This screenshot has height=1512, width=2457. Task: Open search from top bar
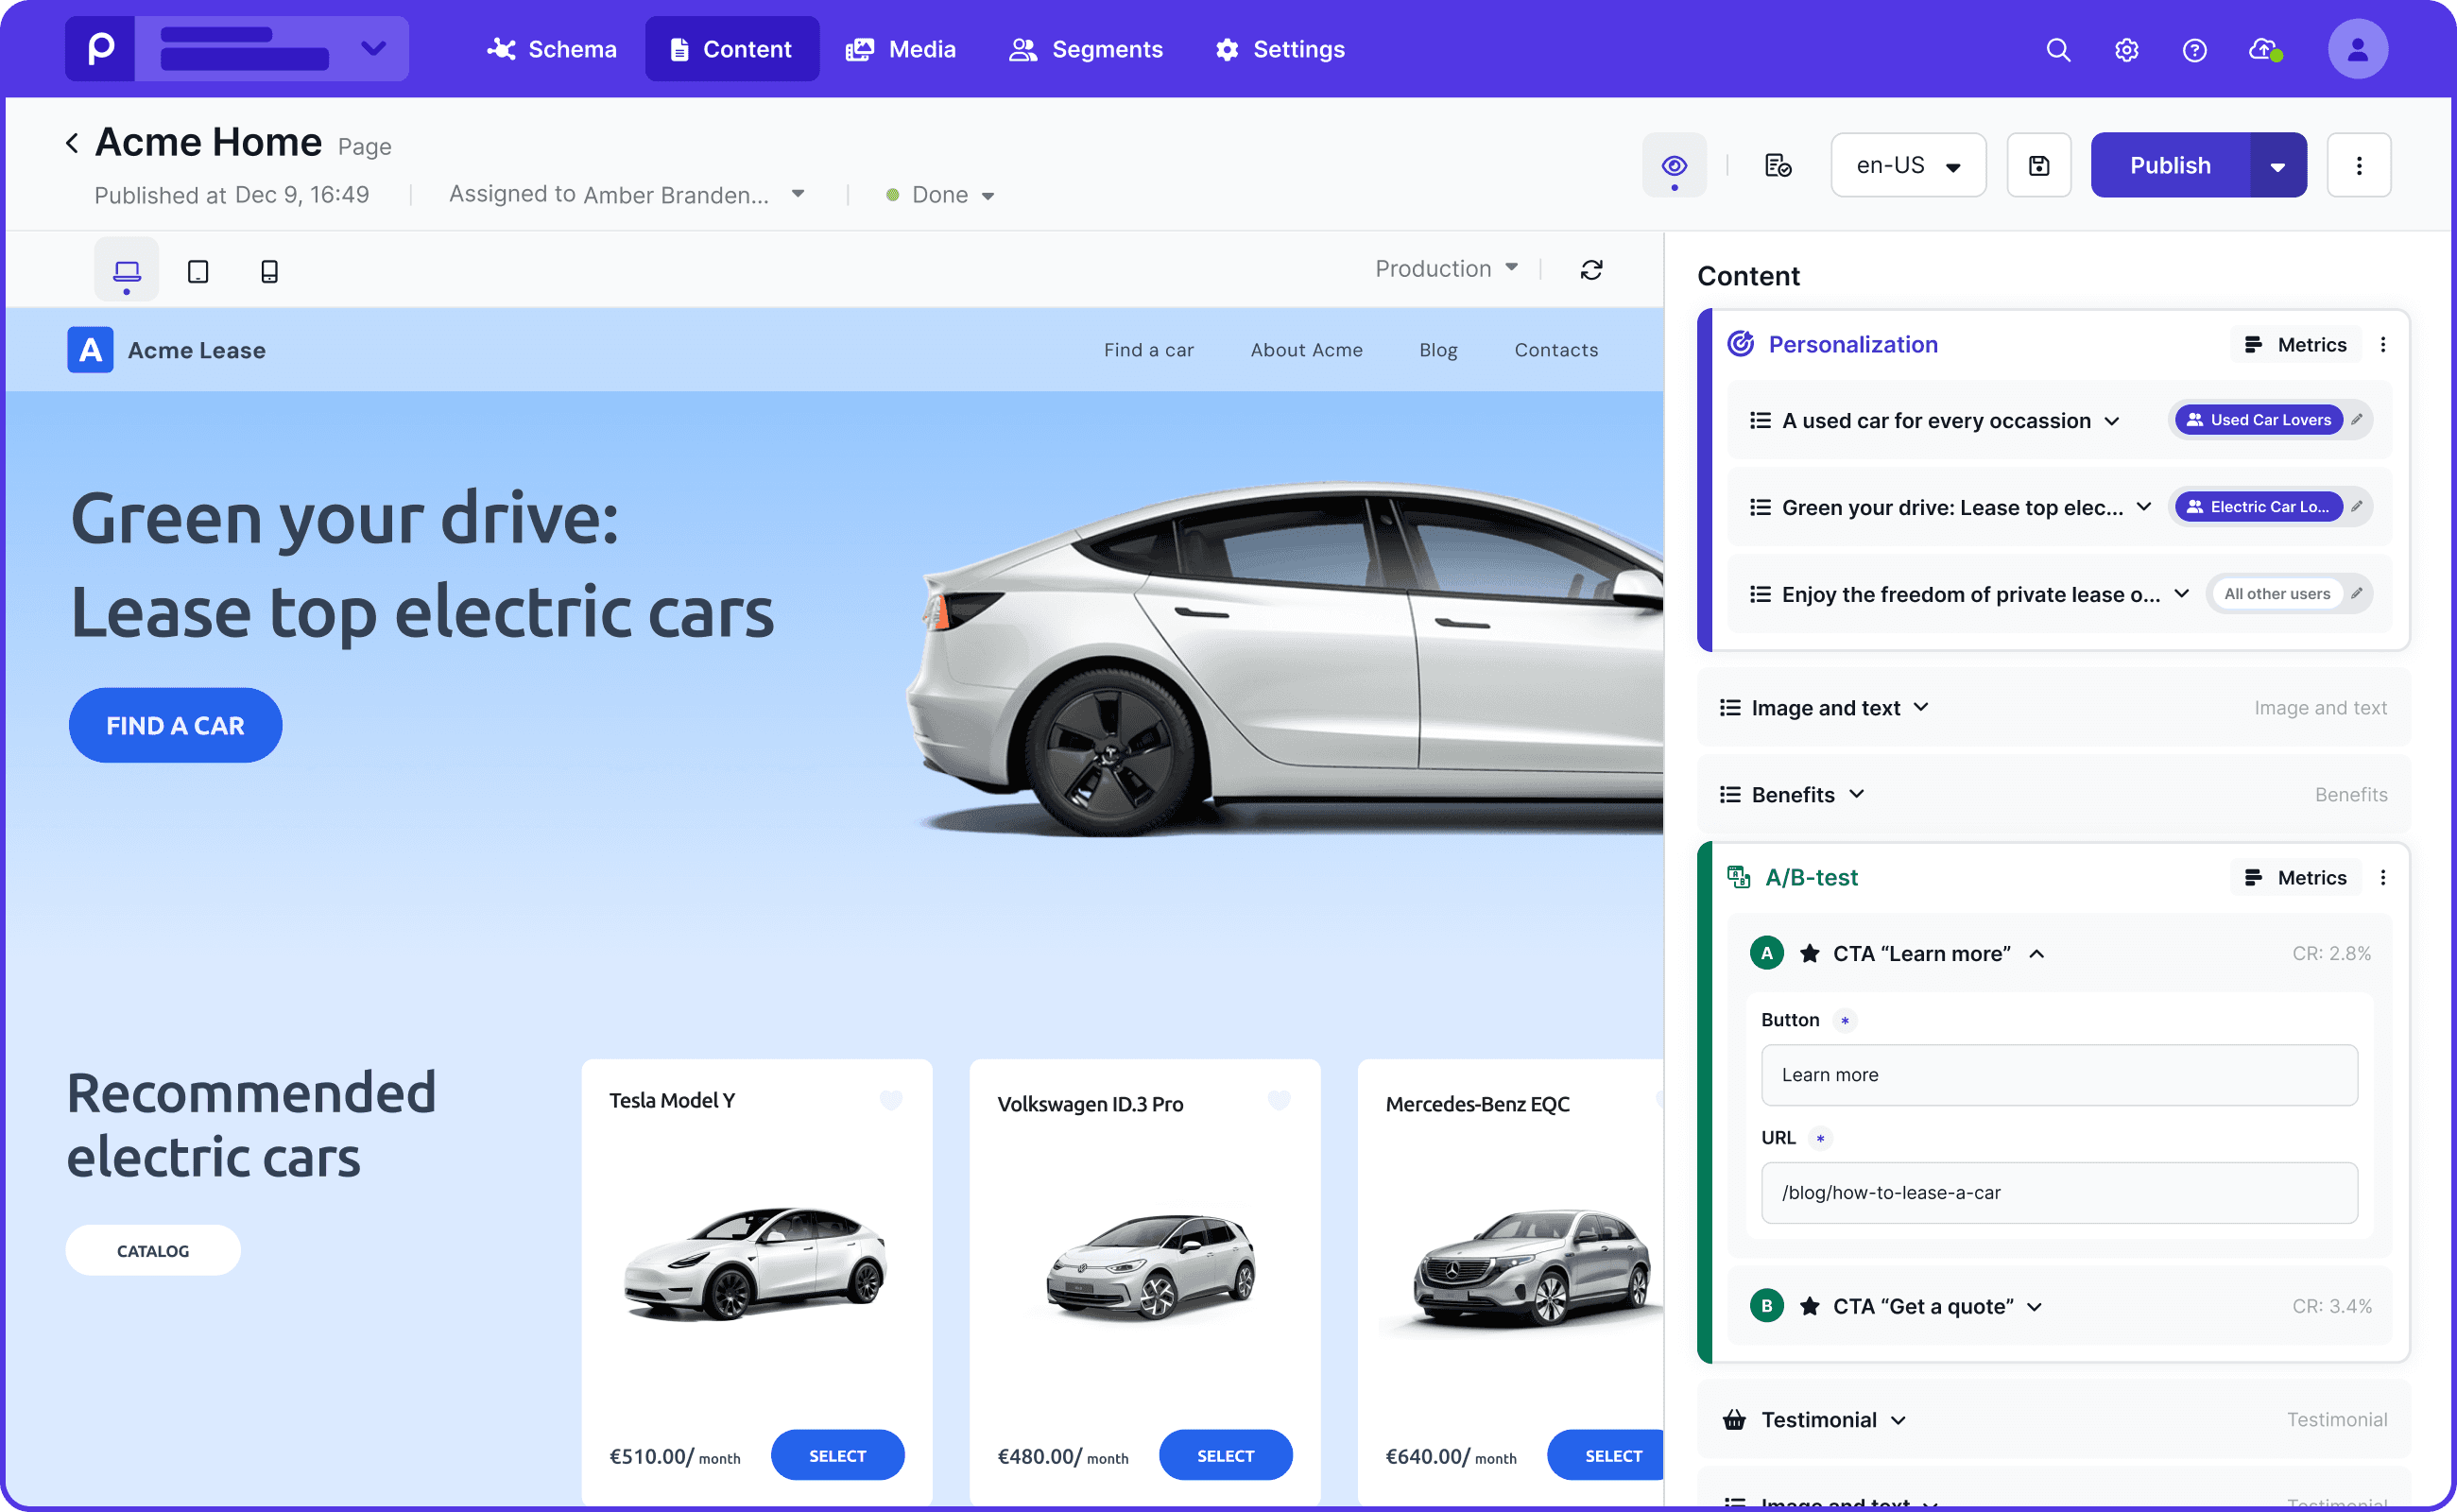tap(2058, 49)
